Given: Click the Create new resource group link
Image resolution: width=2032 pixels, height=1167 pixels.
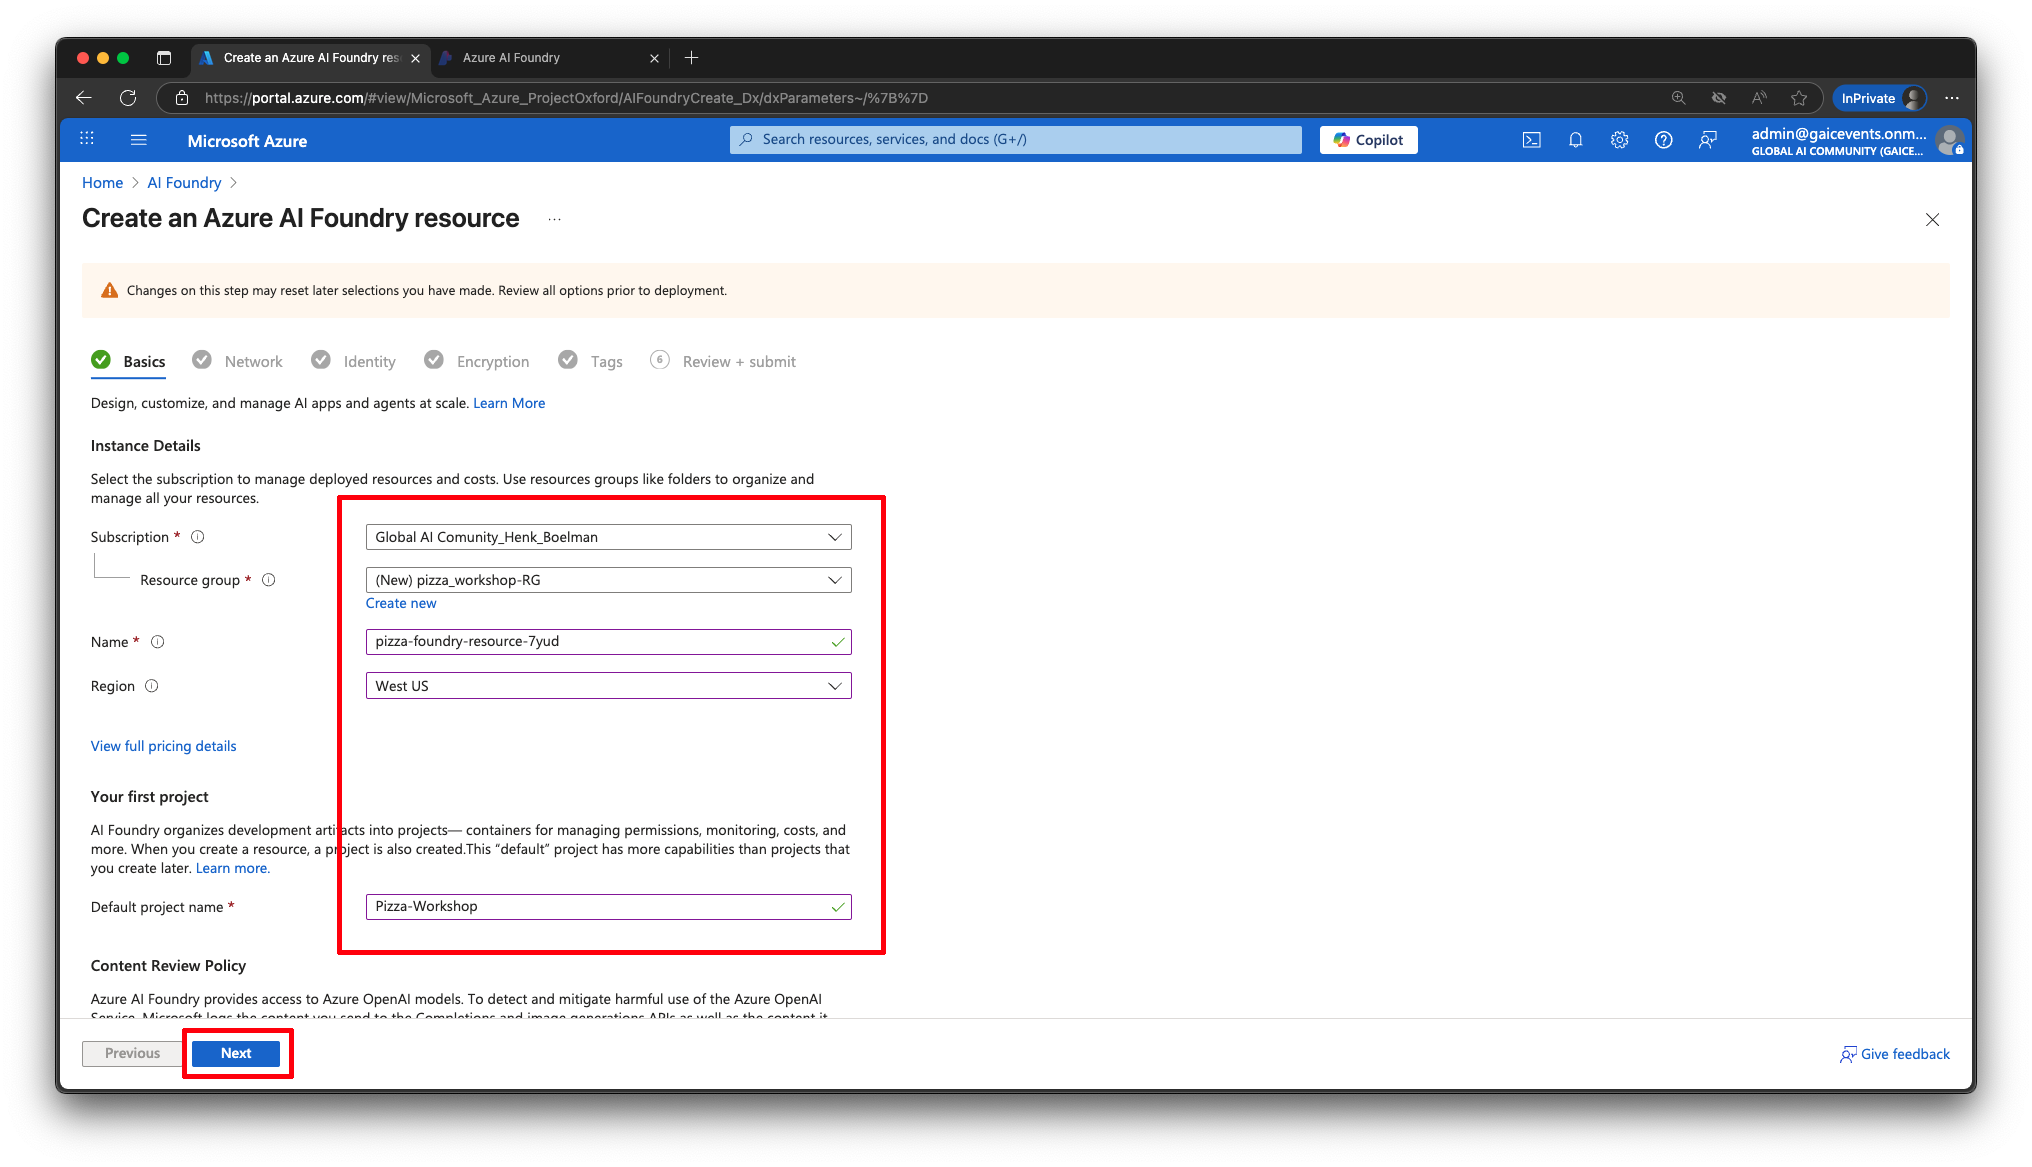Looking at the screenshot, I should (x=400, y=603).
